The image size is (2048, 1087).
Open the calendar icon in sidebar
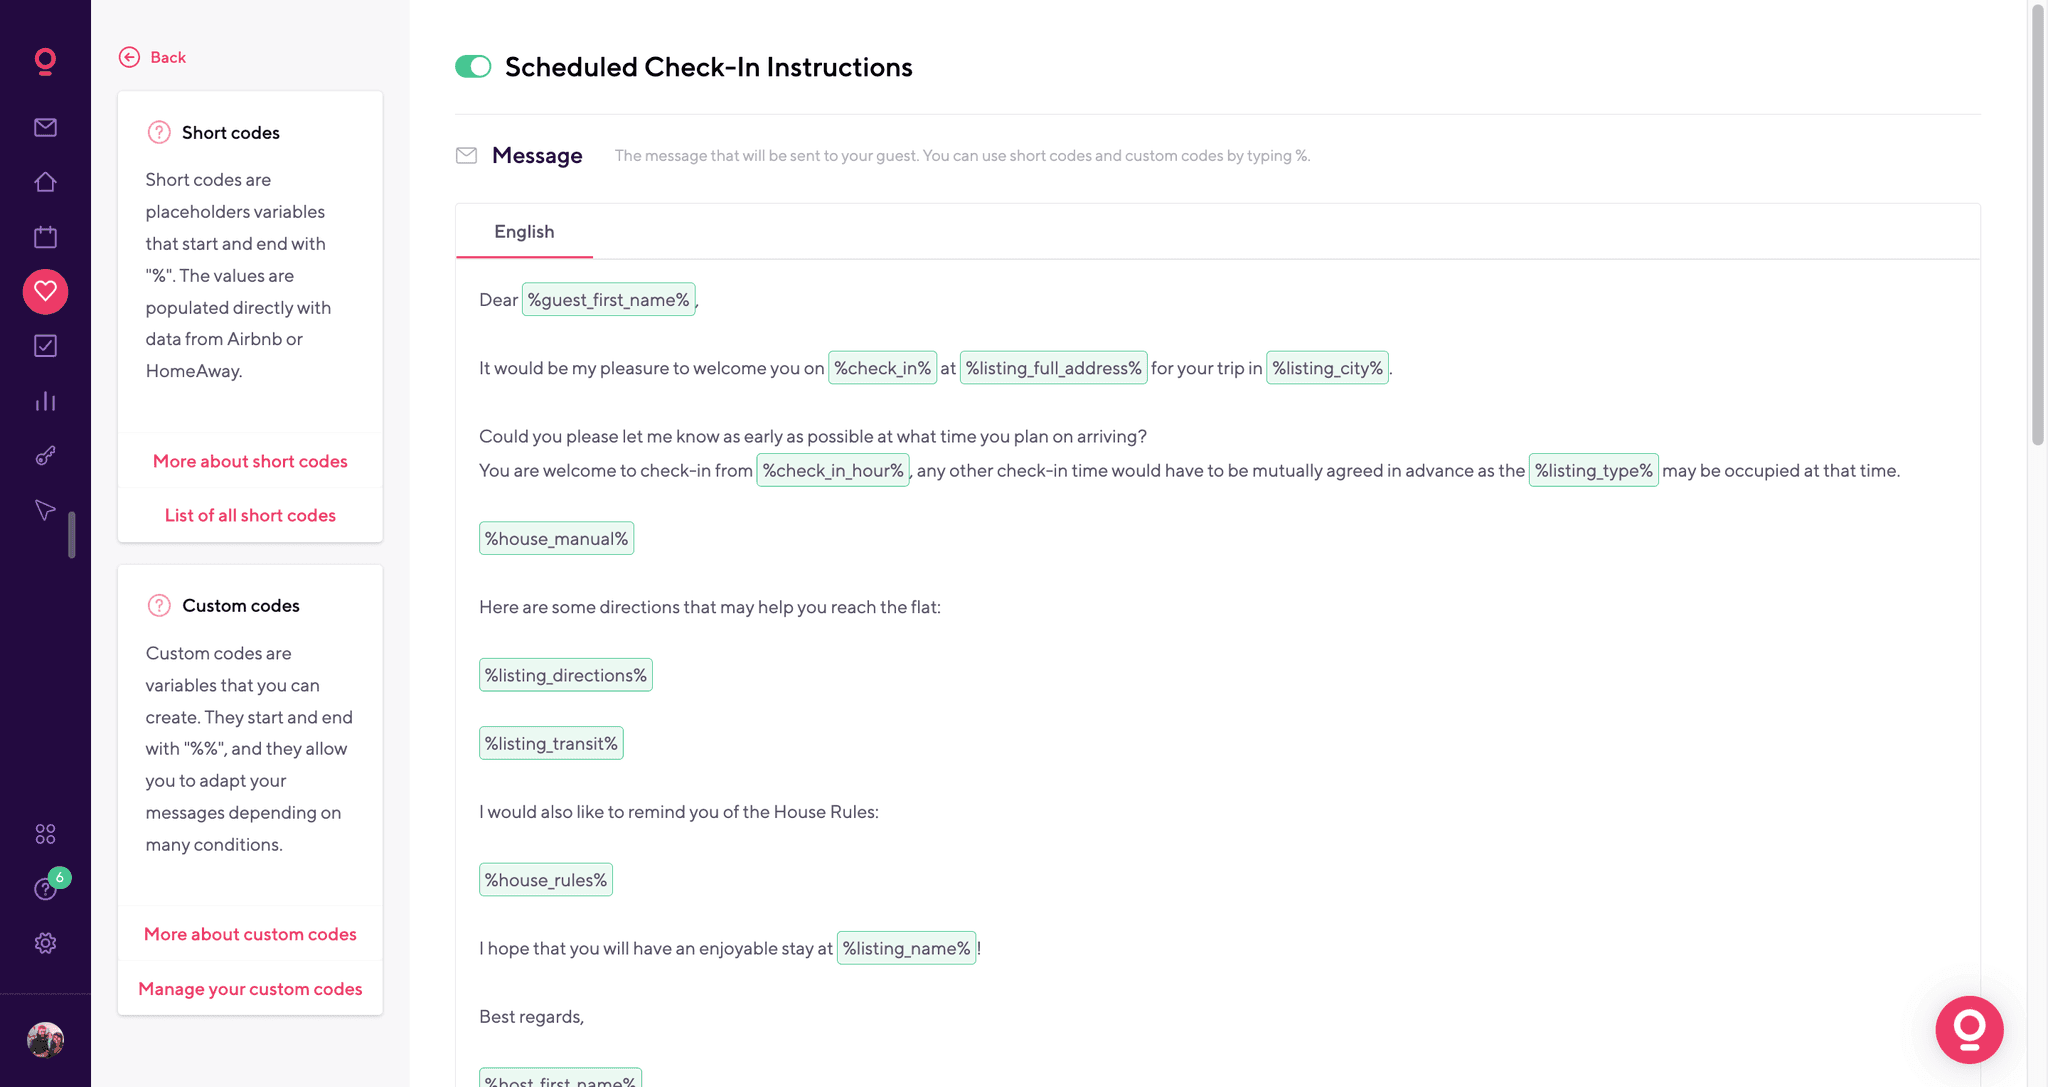pos(45,237)
